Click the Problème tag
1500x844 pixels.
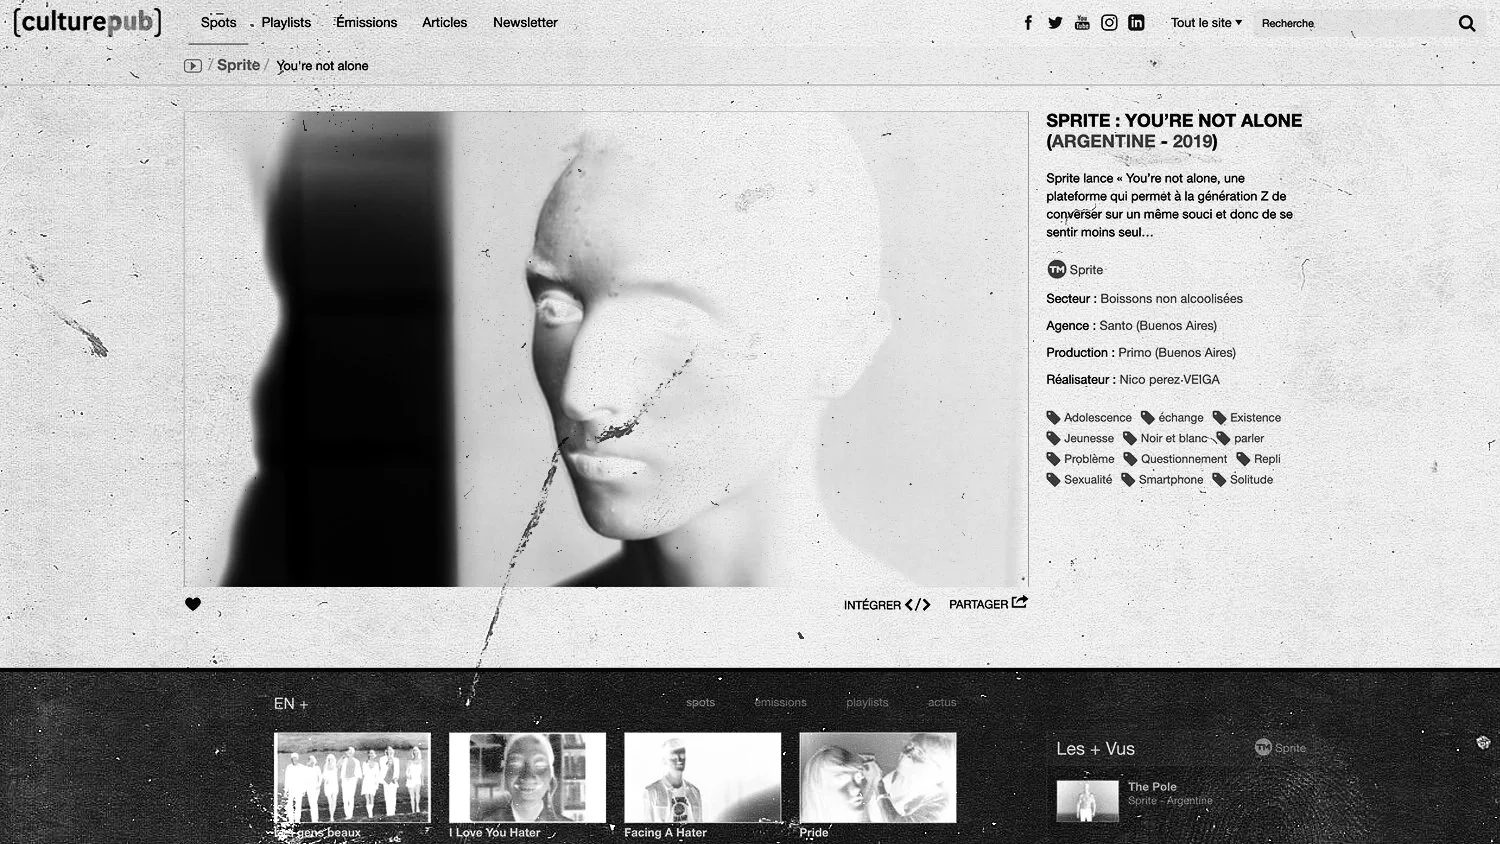coord(1080,459)
